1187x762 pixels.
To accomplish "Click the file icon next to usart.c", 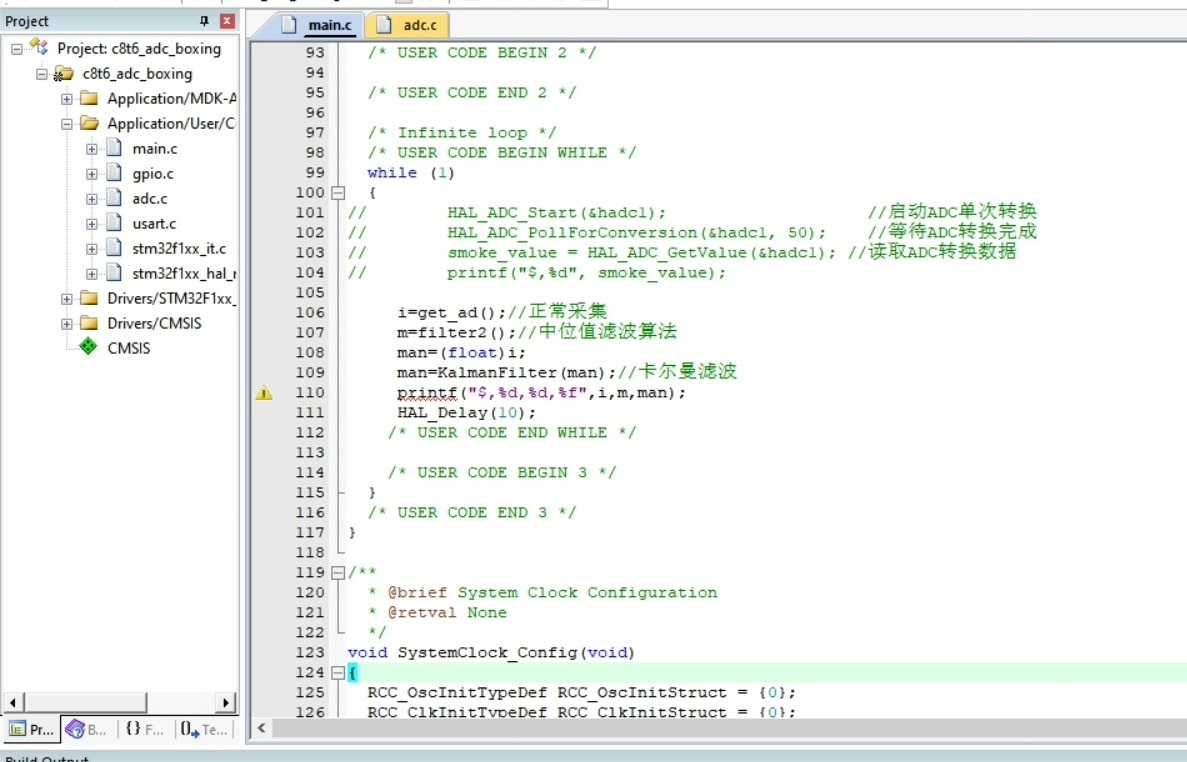I will (113, 223).
